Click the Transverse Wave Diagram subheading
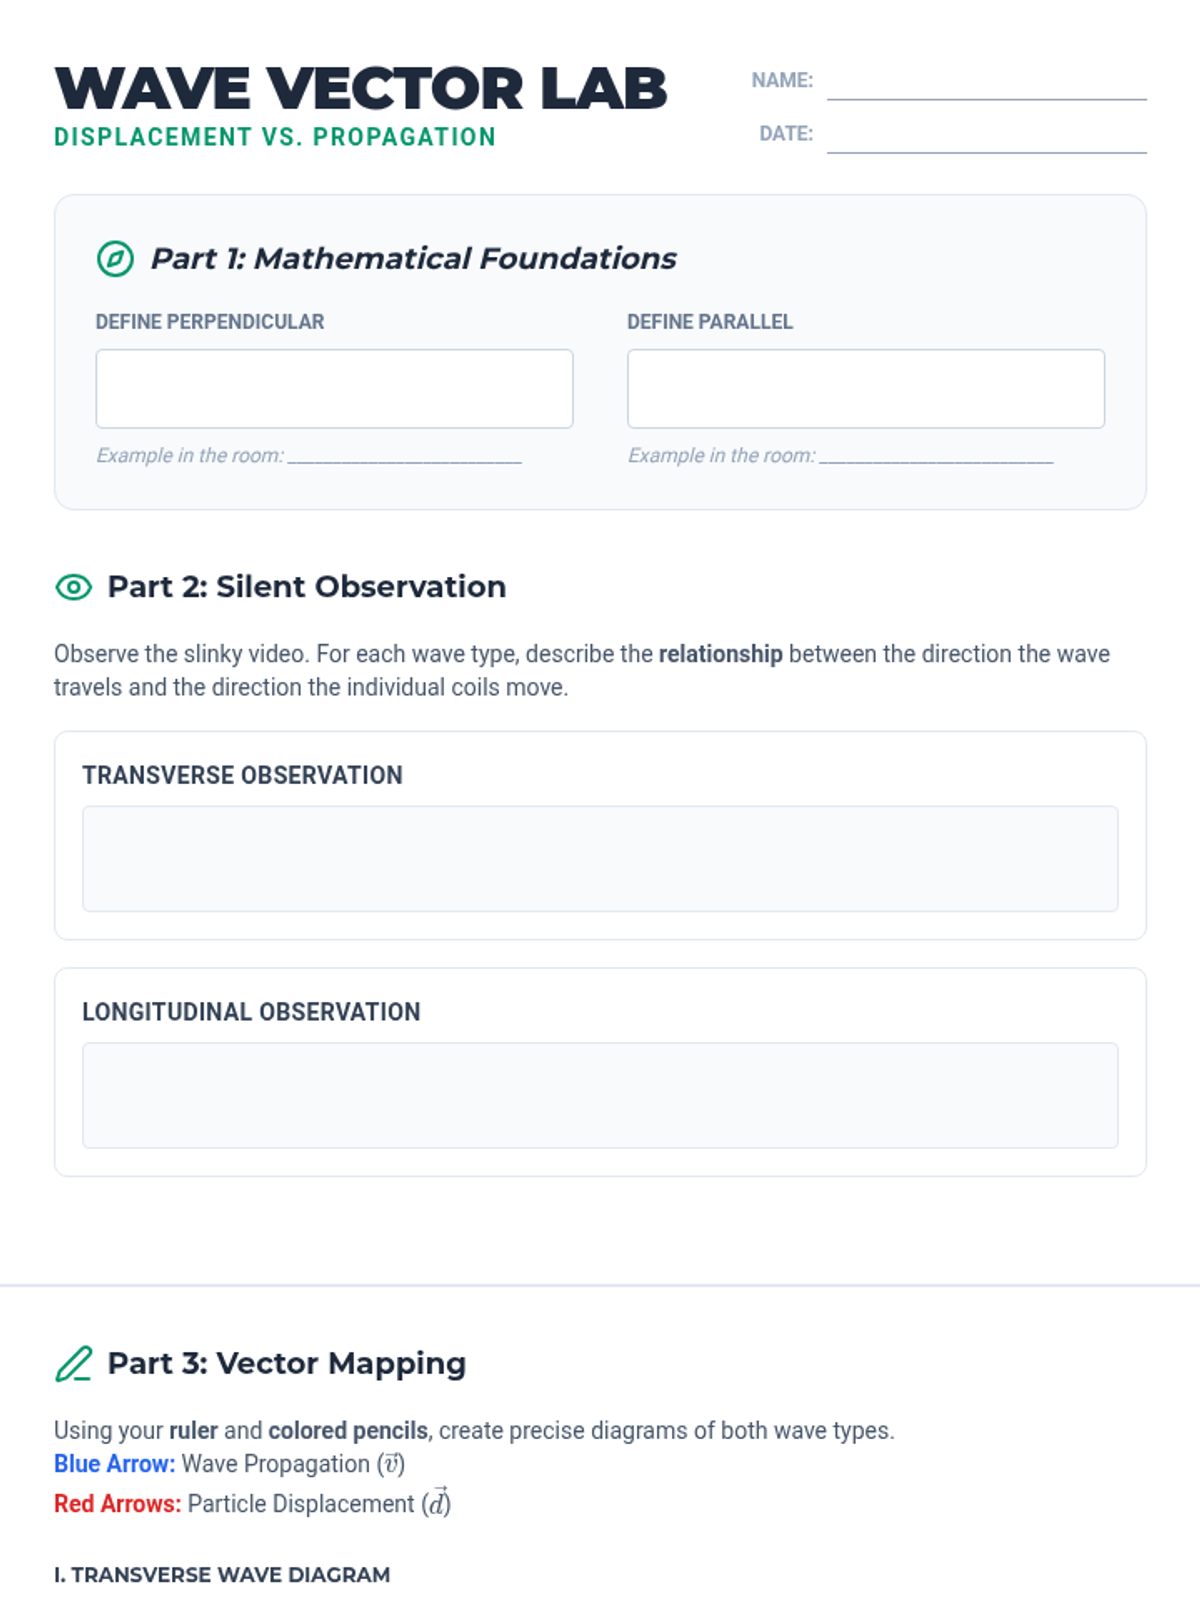 tap(222, 1575)
